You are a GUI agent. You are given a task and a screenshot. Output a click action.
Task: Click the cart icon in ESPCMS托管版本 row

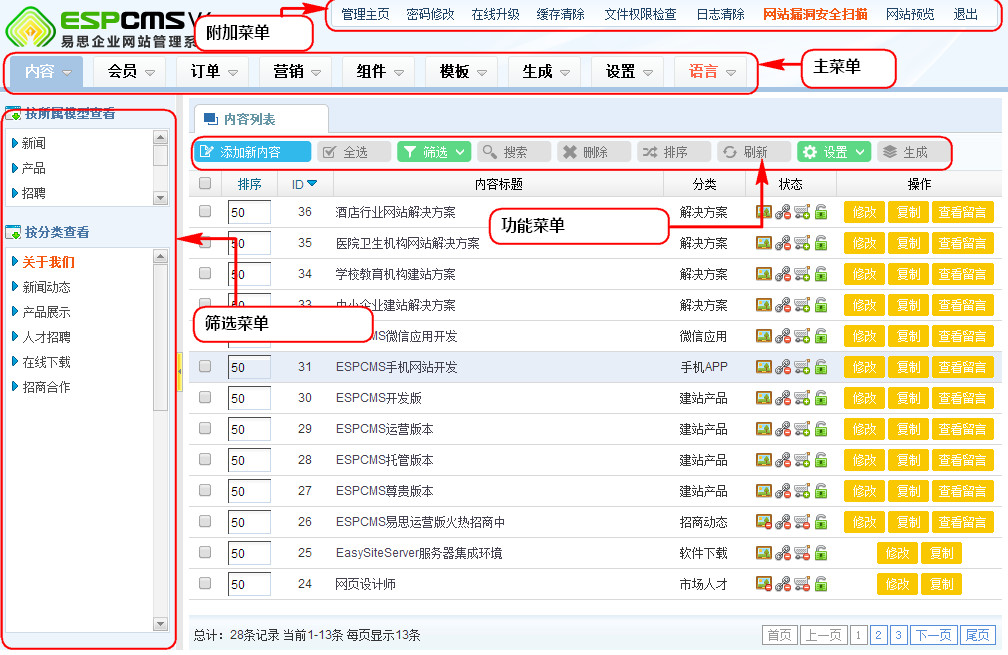click(802, 460)
